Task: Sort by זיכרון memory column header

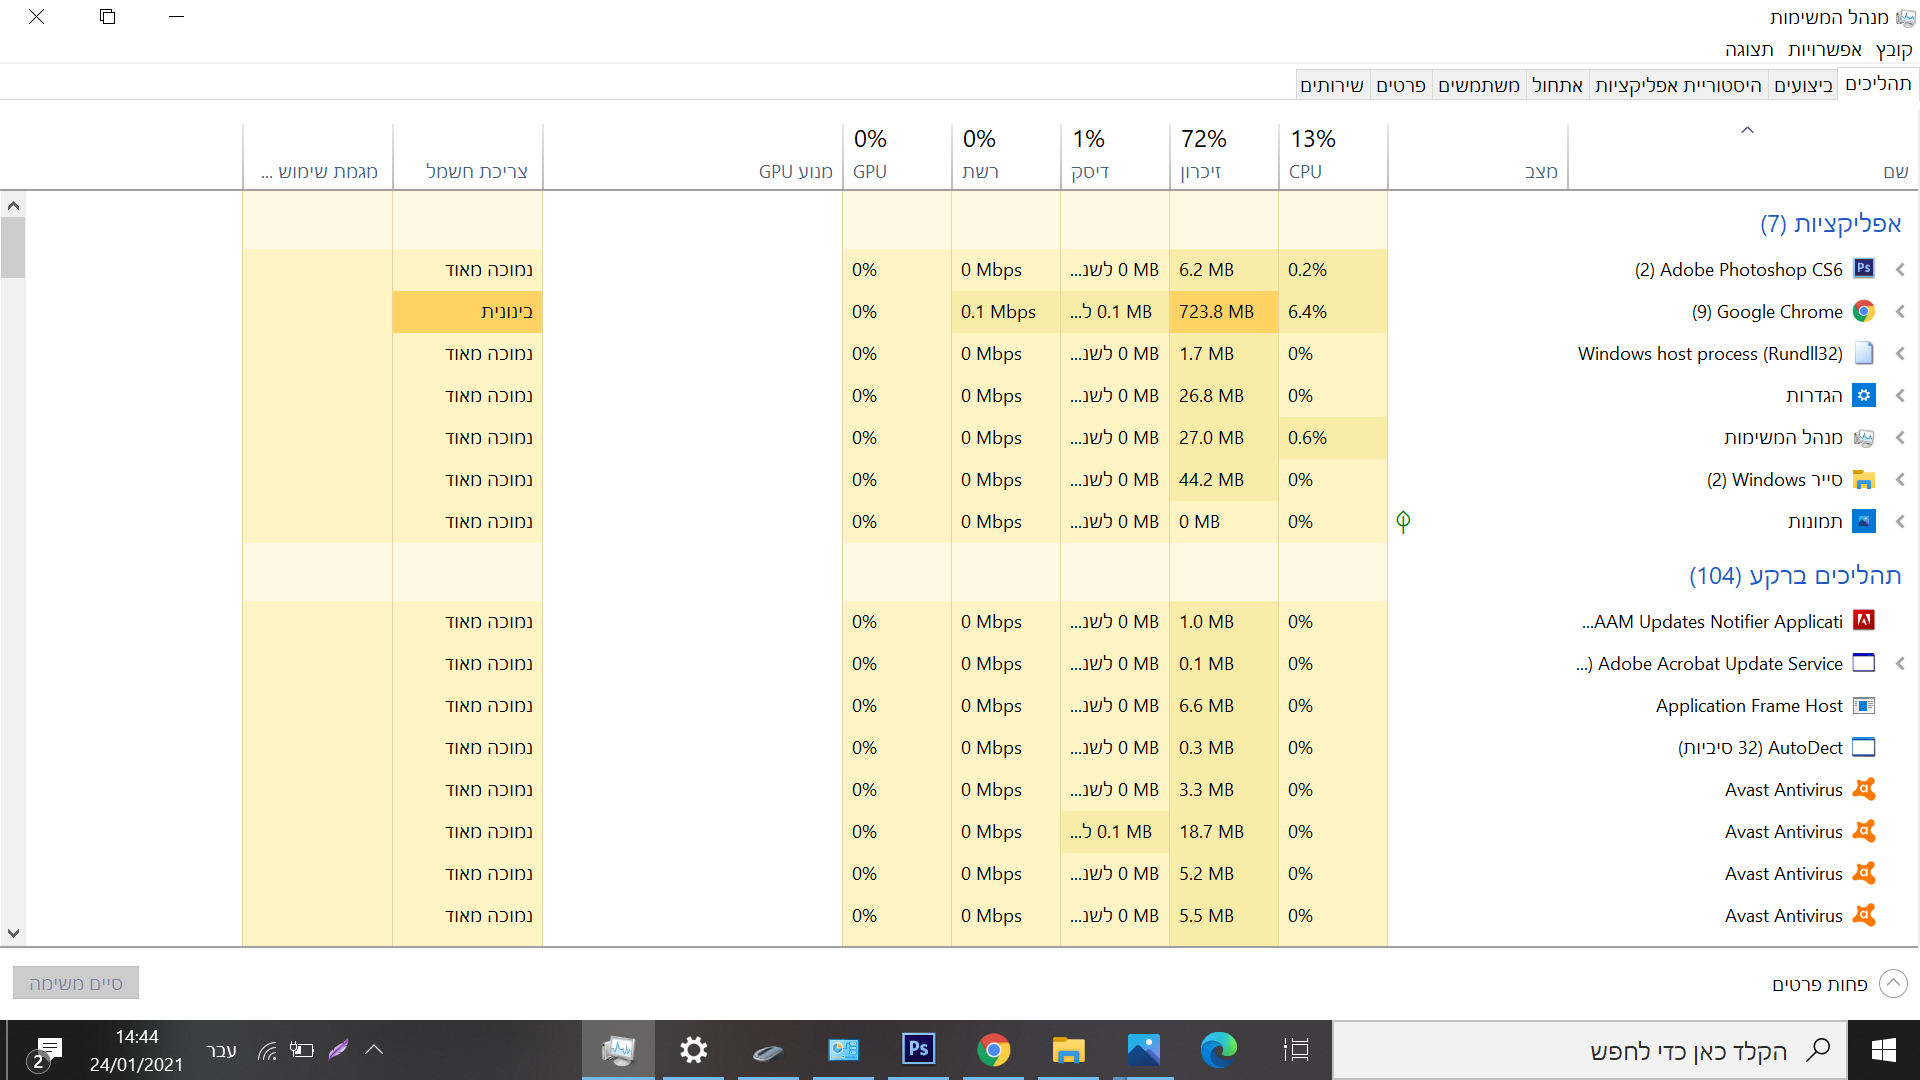Action: point(1224,155)
